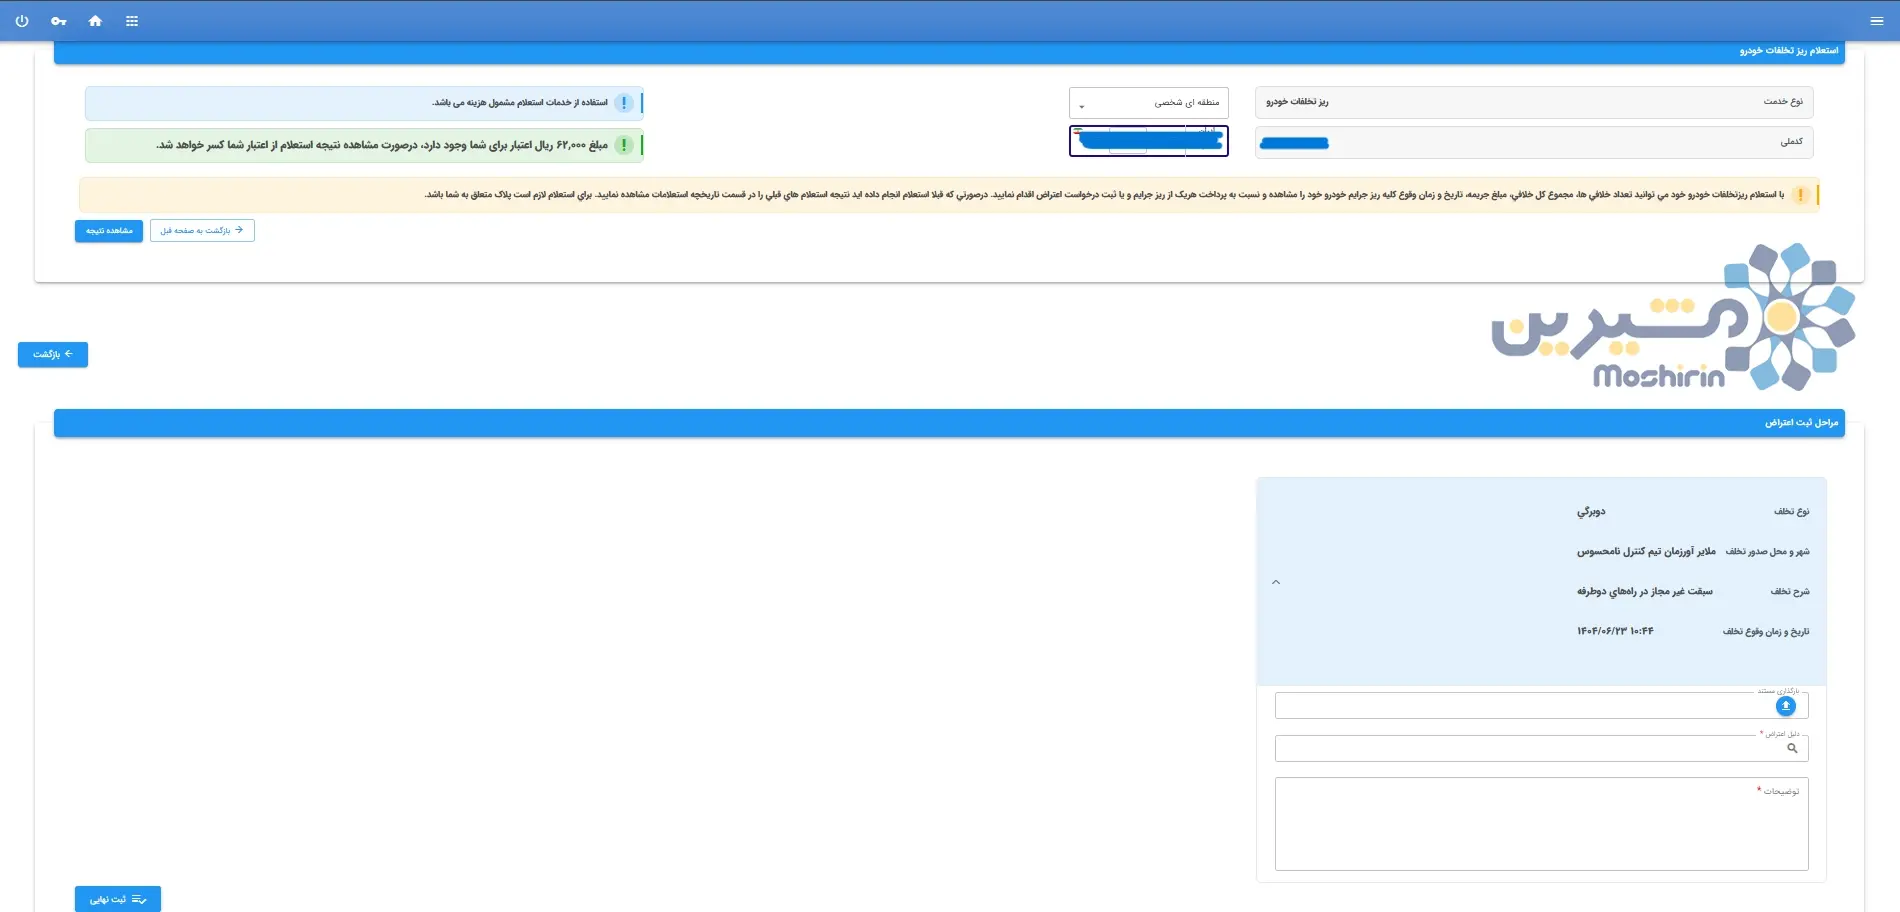
Task: Click the license plate number input box
Action: point(1148,142)
